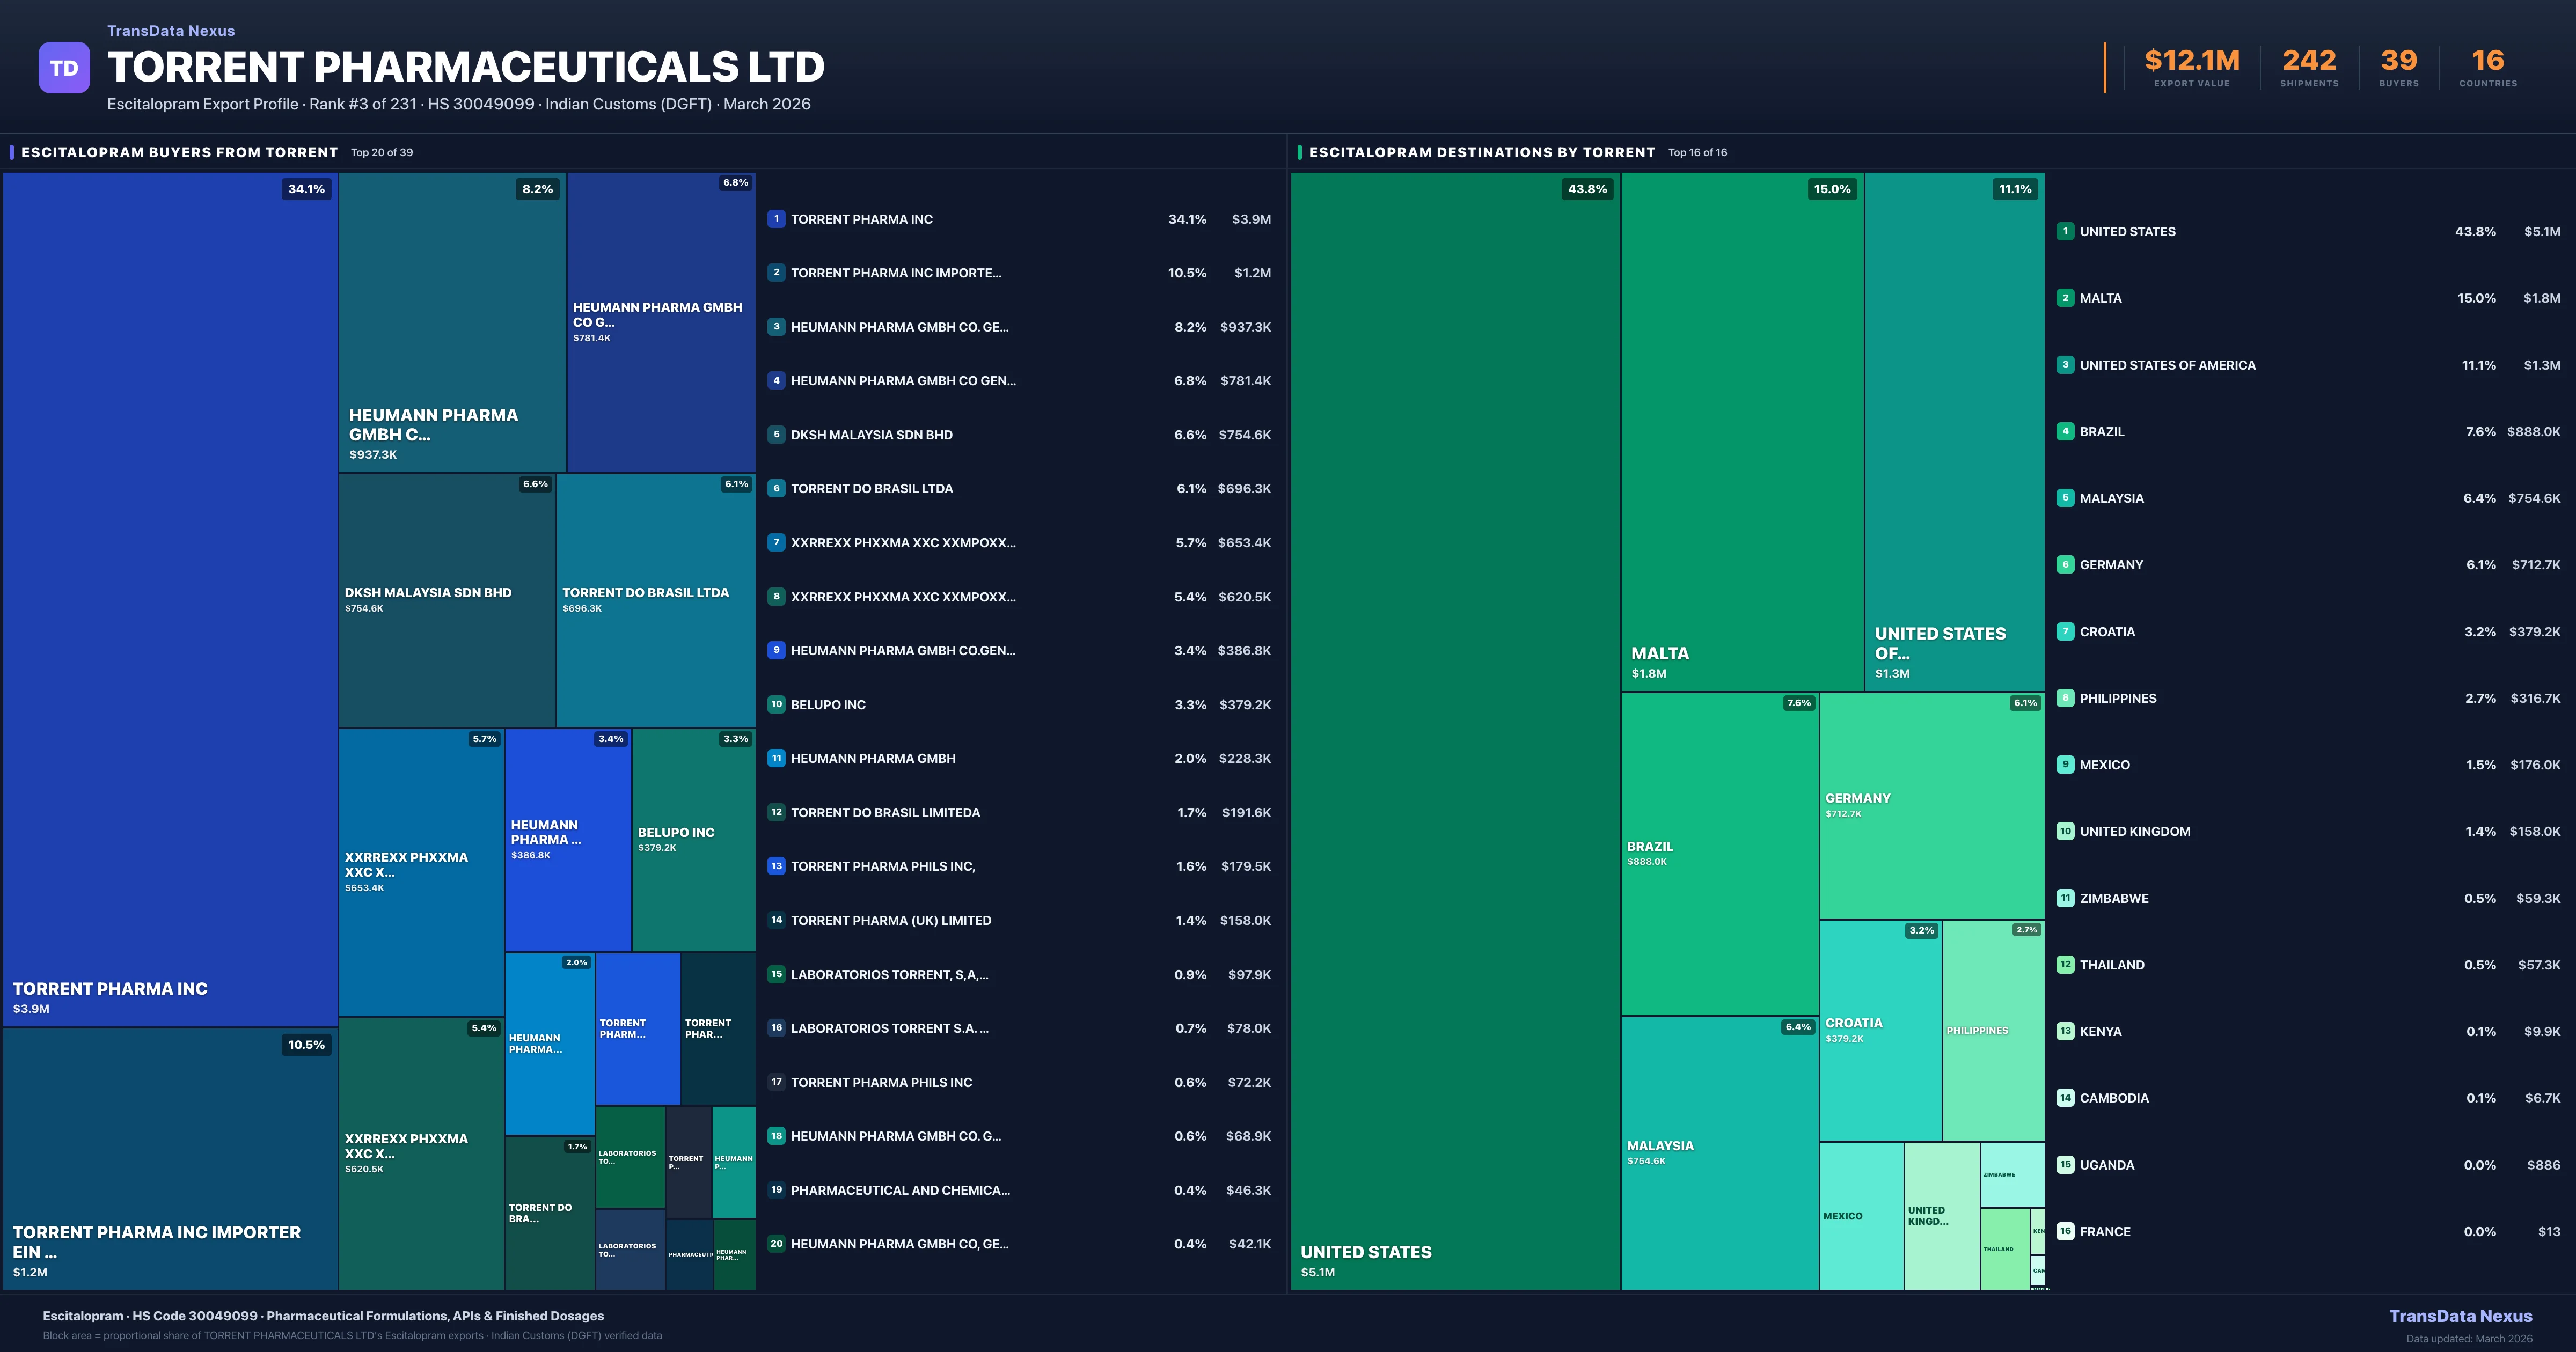Open the TransData Nexus link in footer
Image resolution: width=2576 pixels, height=1352 pixels.
(2462, 1315)
